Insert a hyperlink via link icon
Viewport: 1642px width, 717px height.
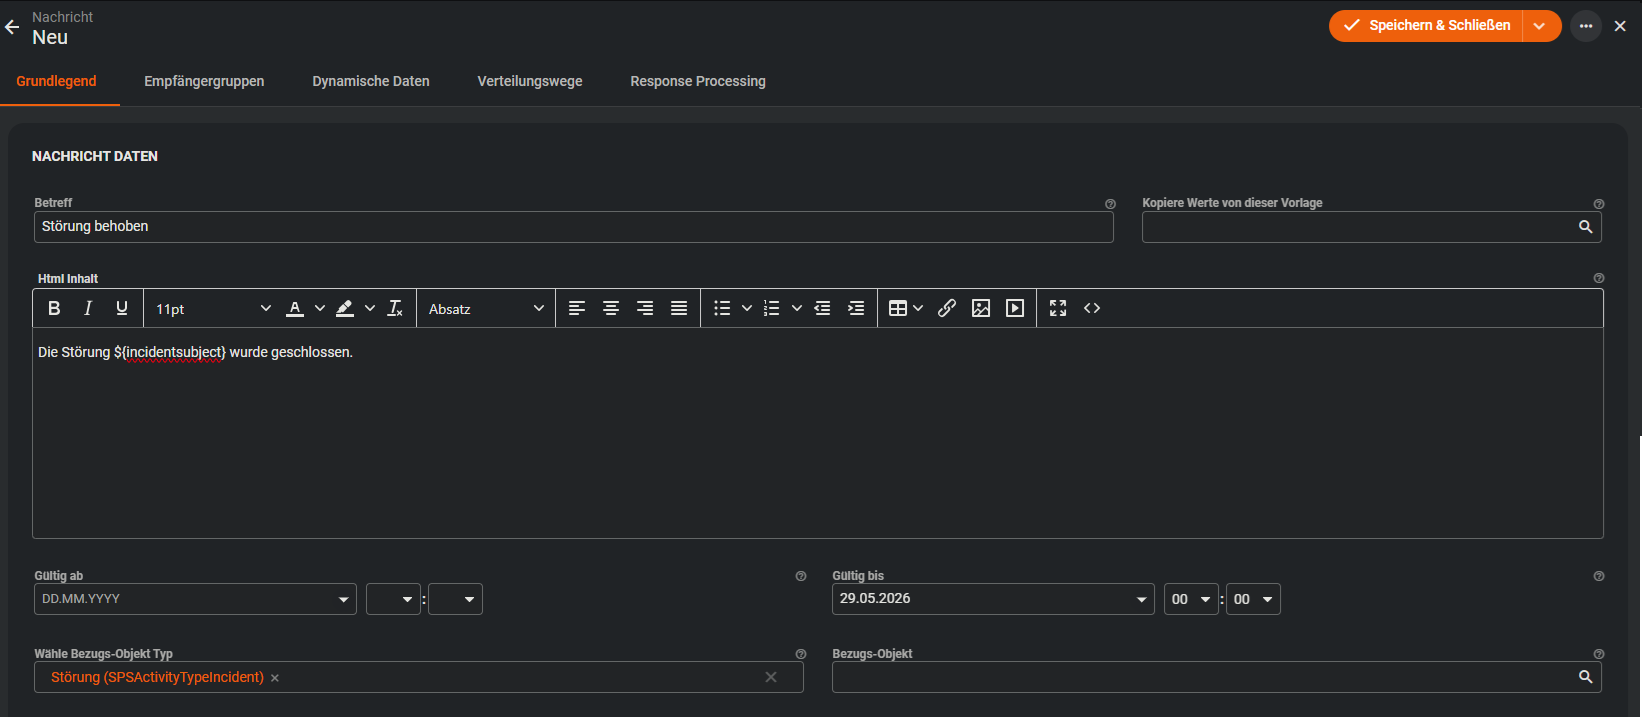click(947, 308)
